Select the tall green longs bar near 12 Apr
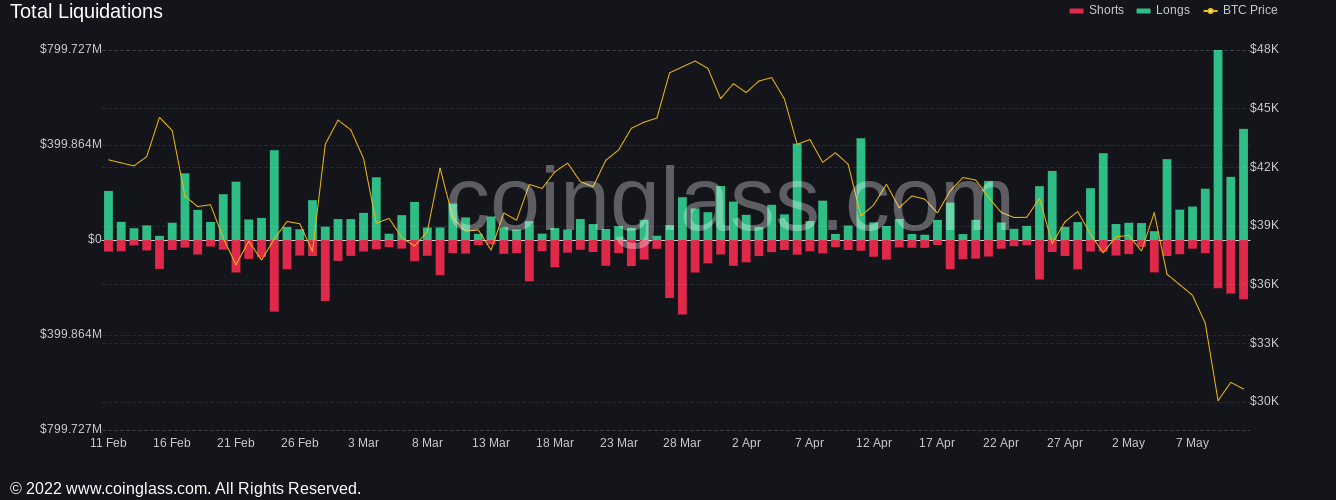 pos(861,190)
